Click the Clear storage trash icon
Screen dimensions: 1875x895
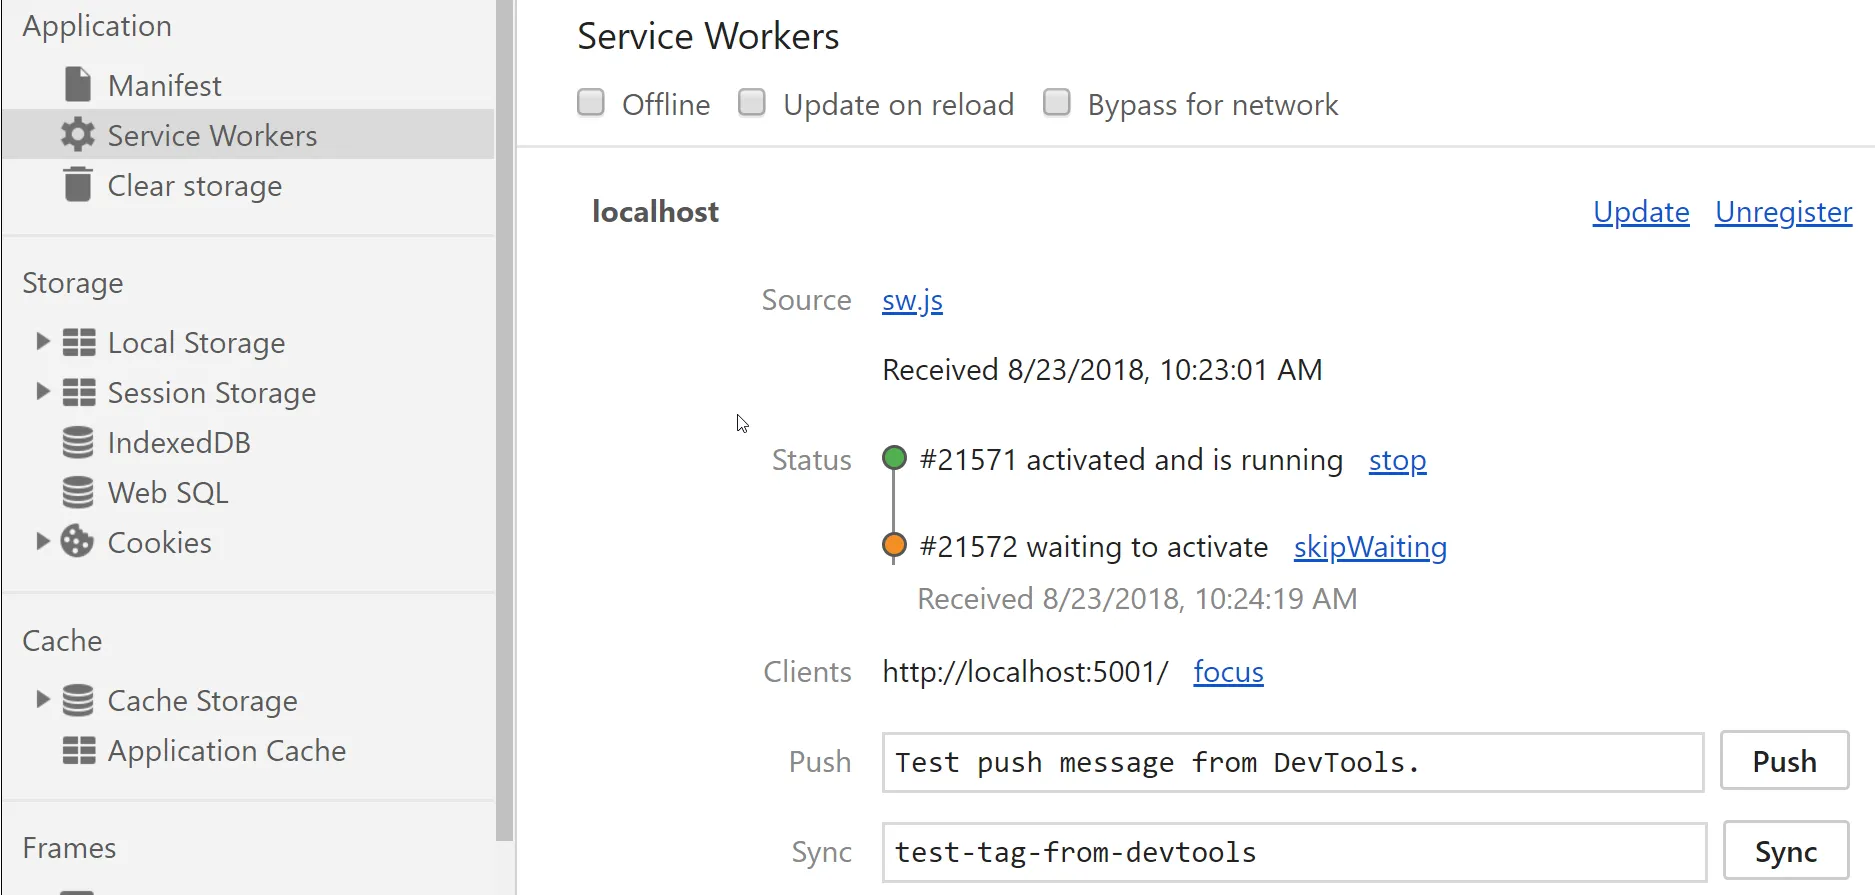click(x=78, y=185)
